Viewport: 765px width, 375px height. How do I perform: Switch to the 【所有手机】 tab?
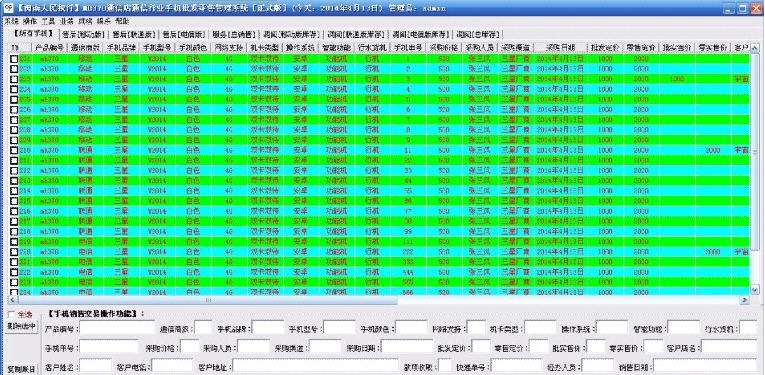[33, 33]
